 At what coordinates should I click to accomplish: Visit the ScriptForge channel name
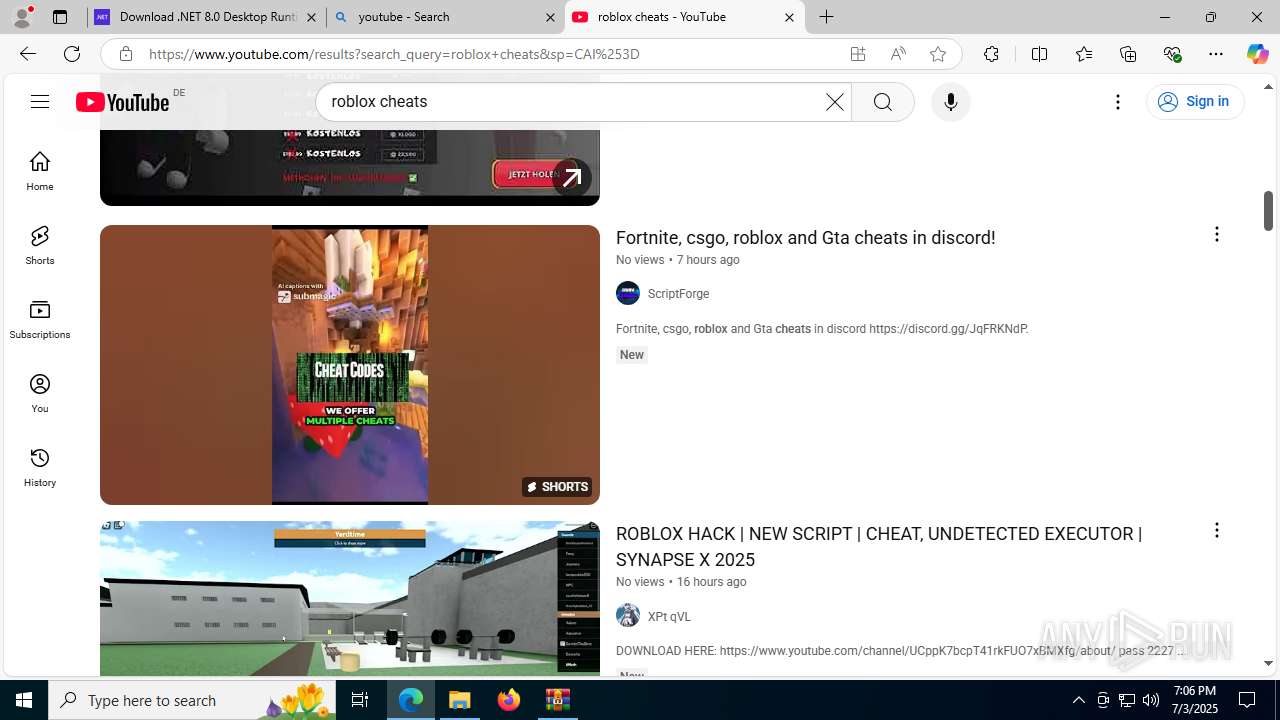(678, 294)
